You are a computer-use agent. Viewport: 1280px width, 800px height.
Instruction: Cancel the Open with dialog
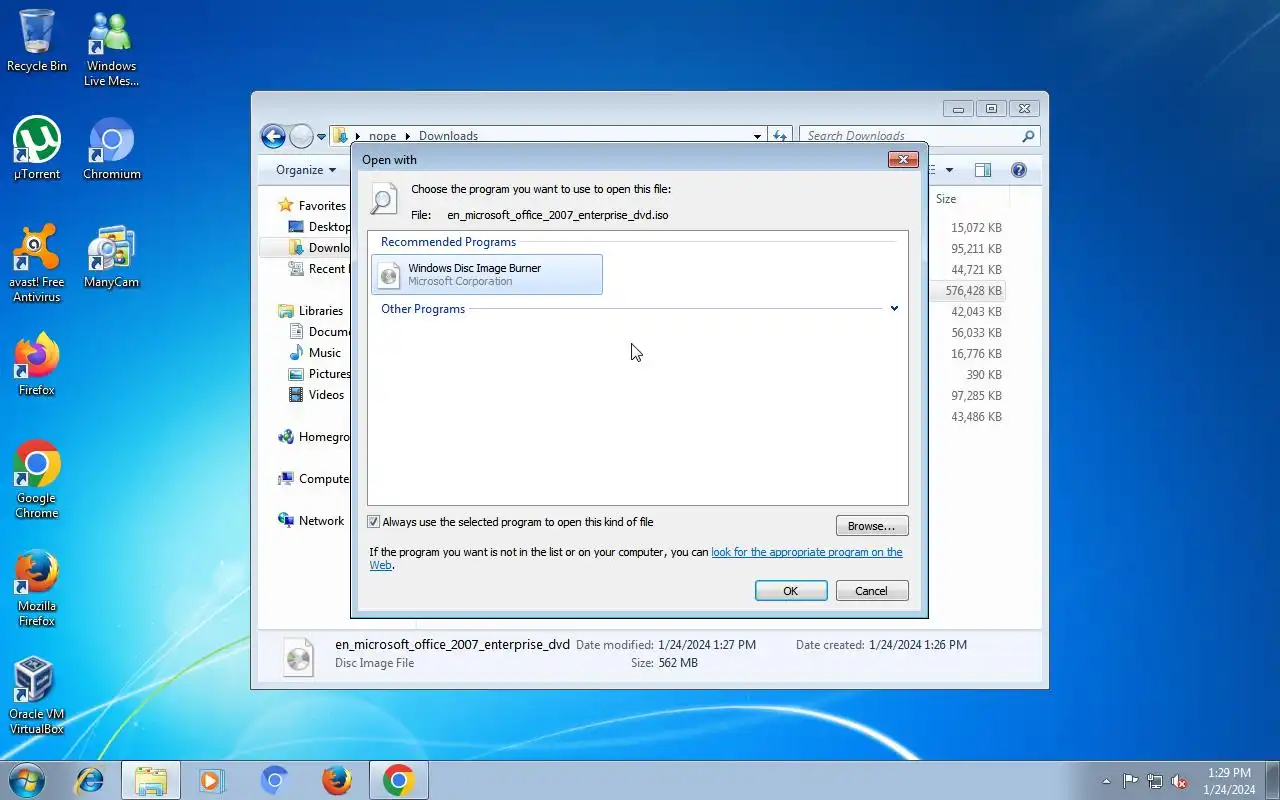[872, 591]
